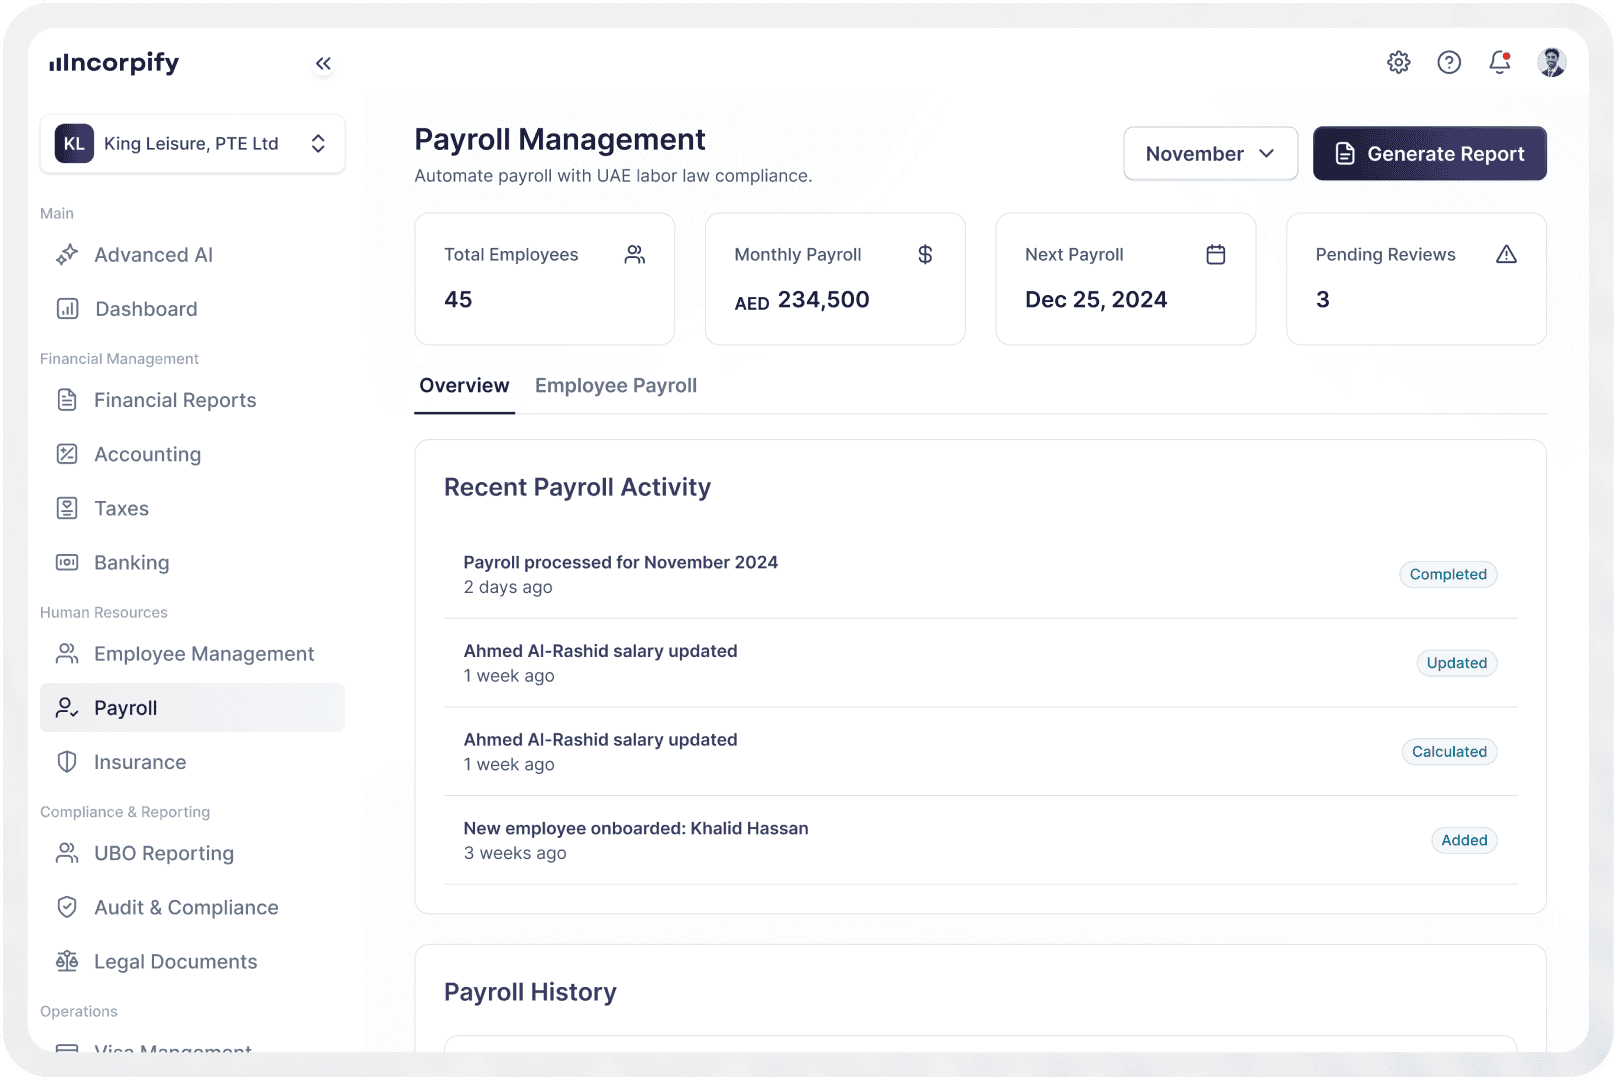
Task: Collapse the sidebar with the double-chevron
Action: click(323, 62)
